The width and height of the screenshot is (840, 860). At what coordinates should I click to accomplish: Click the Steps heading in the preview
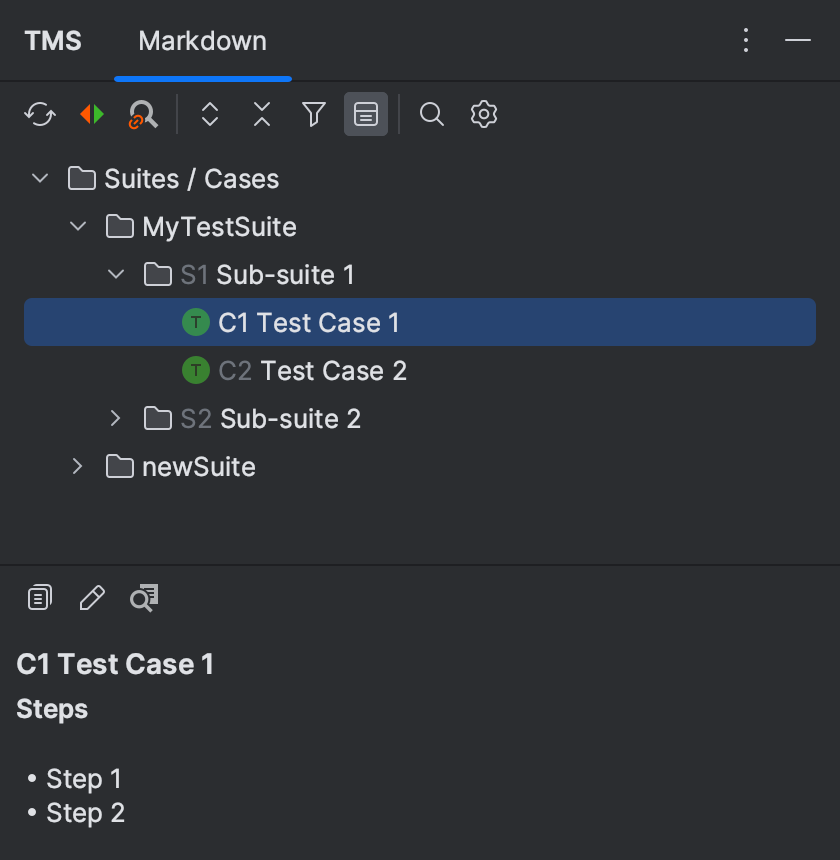click(x=51, y=709)
